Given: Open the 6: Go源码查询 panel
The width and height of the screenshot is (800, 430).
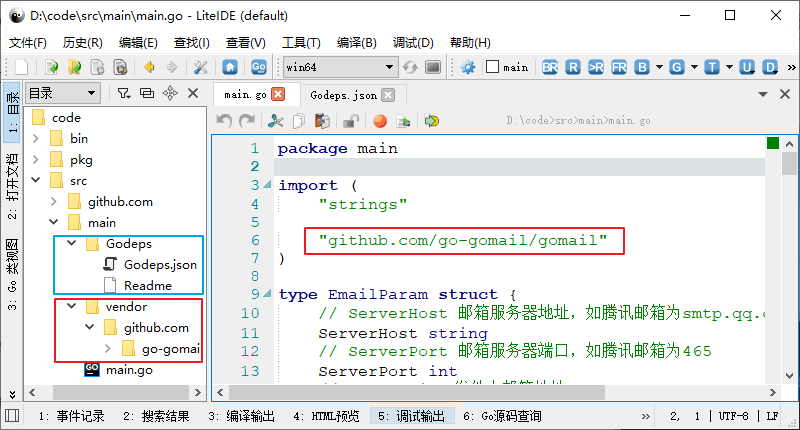Looking at the screenshot, I should click(503, 416).
